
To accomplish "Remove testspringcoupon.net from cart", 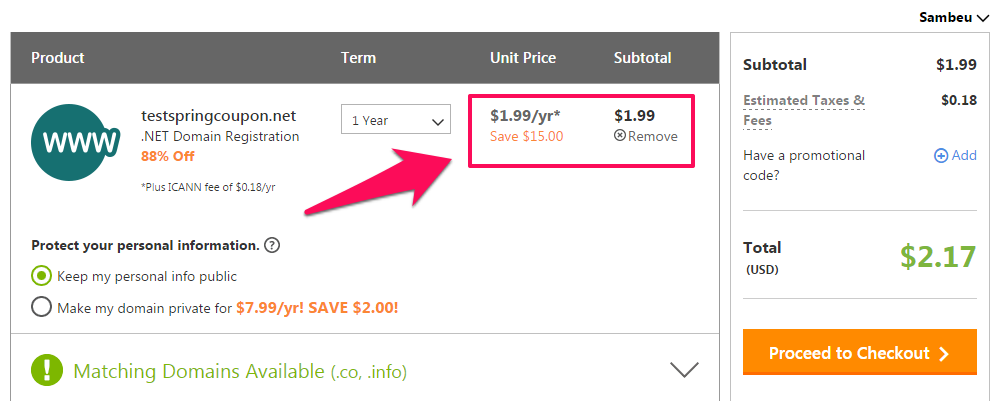I will tap(646, 136).
